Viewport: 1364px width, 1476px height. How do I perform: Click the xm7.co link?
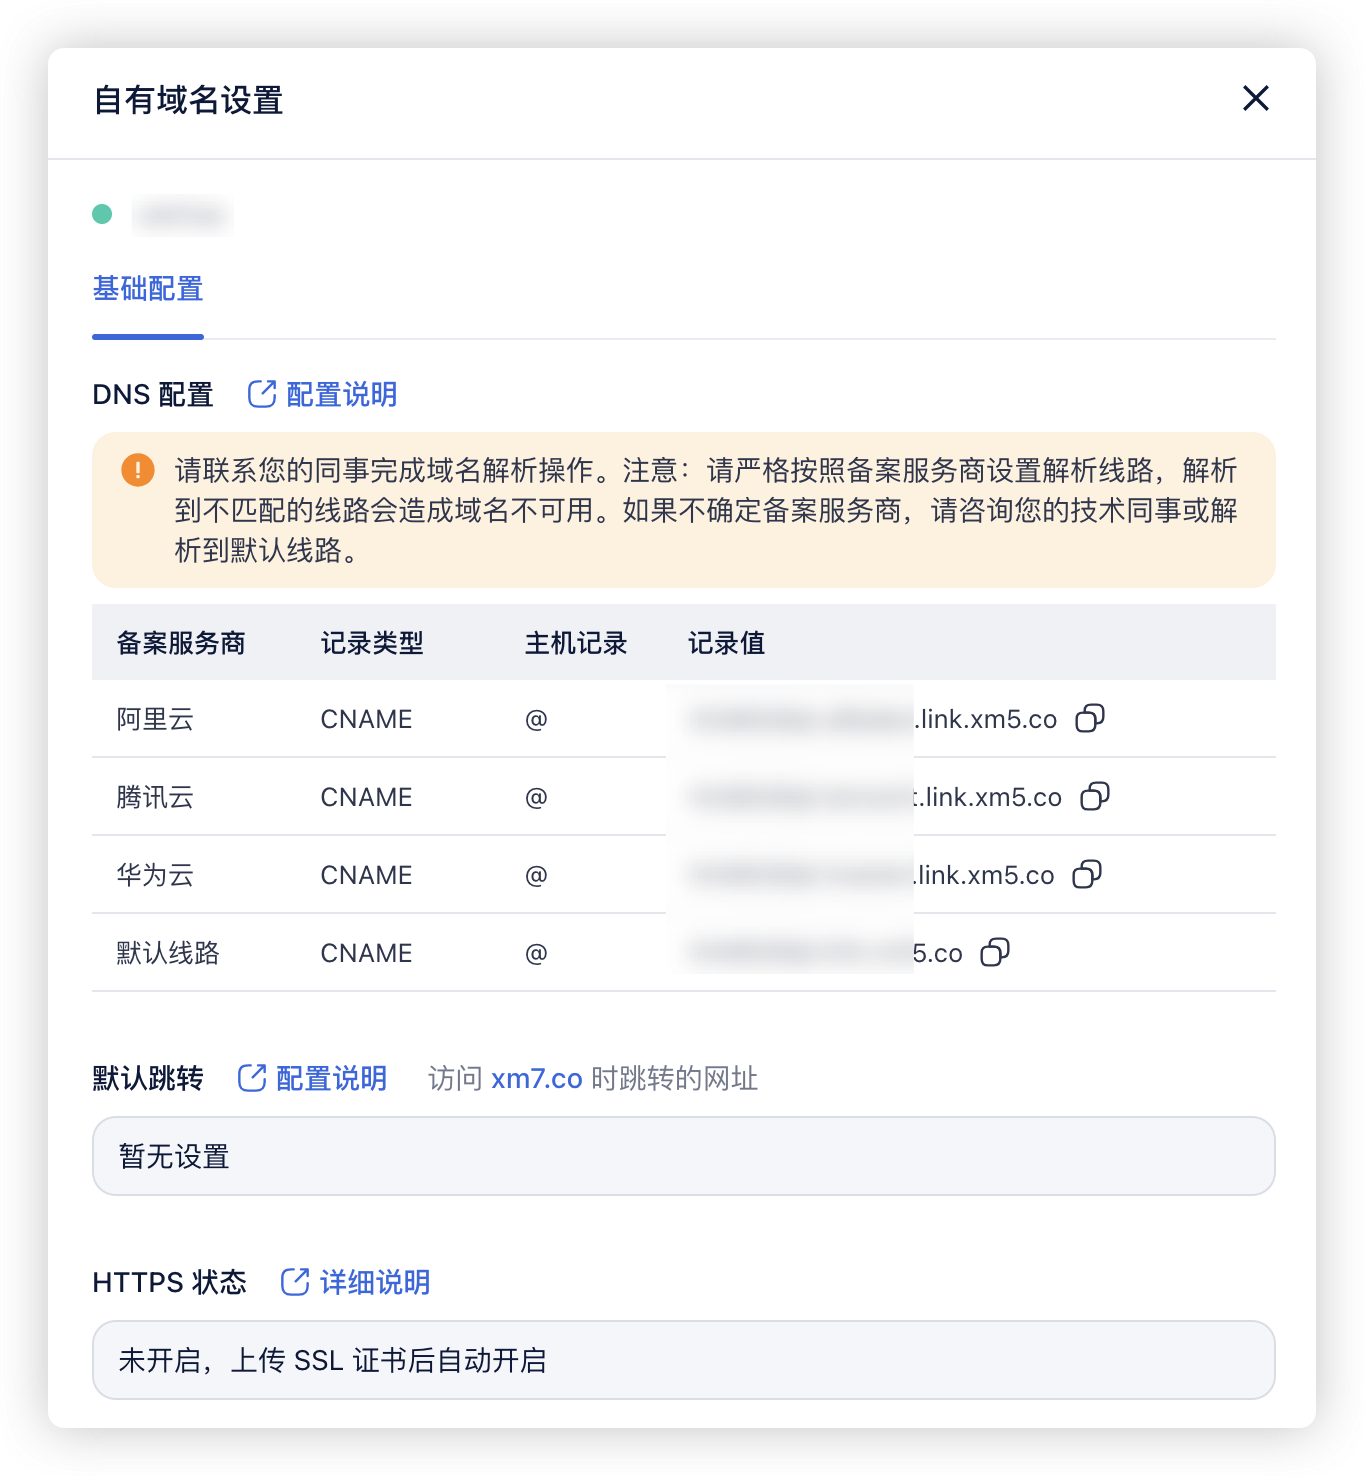[537, 1078]
